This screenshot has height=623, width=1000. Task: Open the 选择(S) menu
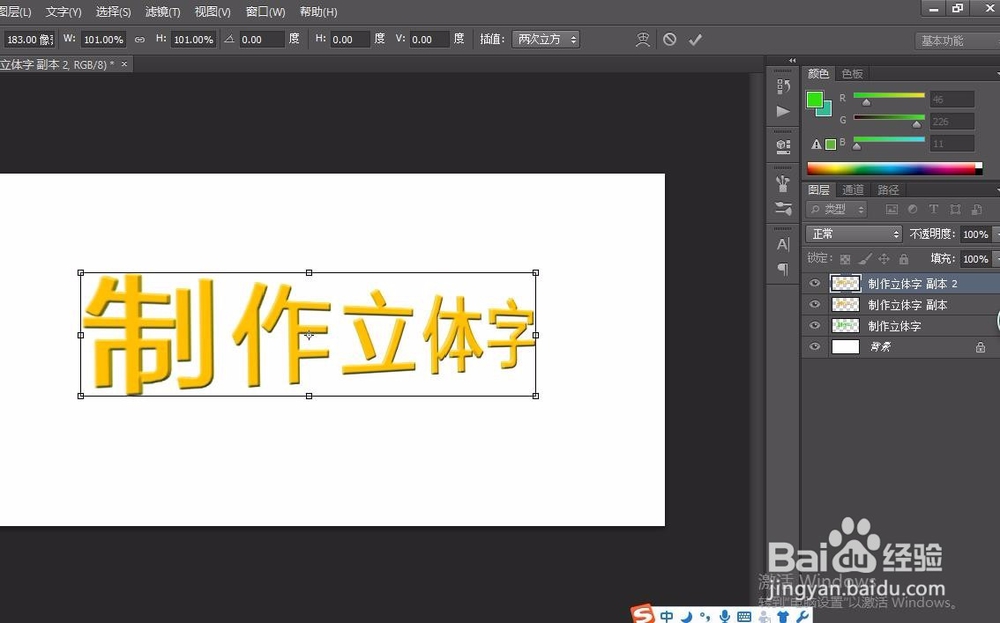point(113,11)
